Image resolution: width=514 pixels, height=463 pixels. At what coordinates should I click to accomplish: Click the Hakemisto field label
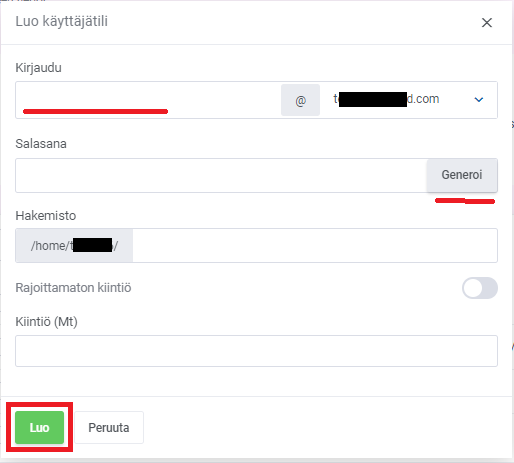click(46, 216)
